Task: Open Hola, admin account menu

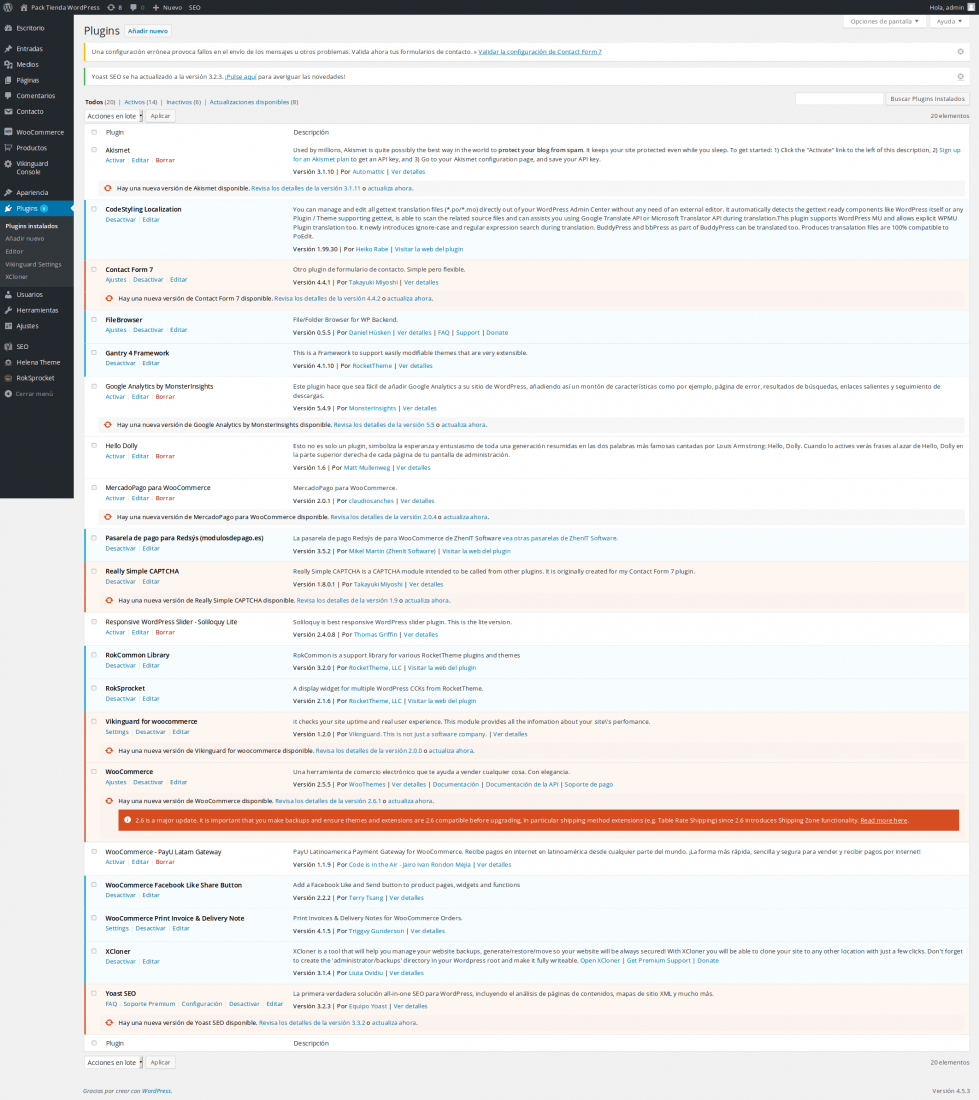Action: tap(952, 7)
